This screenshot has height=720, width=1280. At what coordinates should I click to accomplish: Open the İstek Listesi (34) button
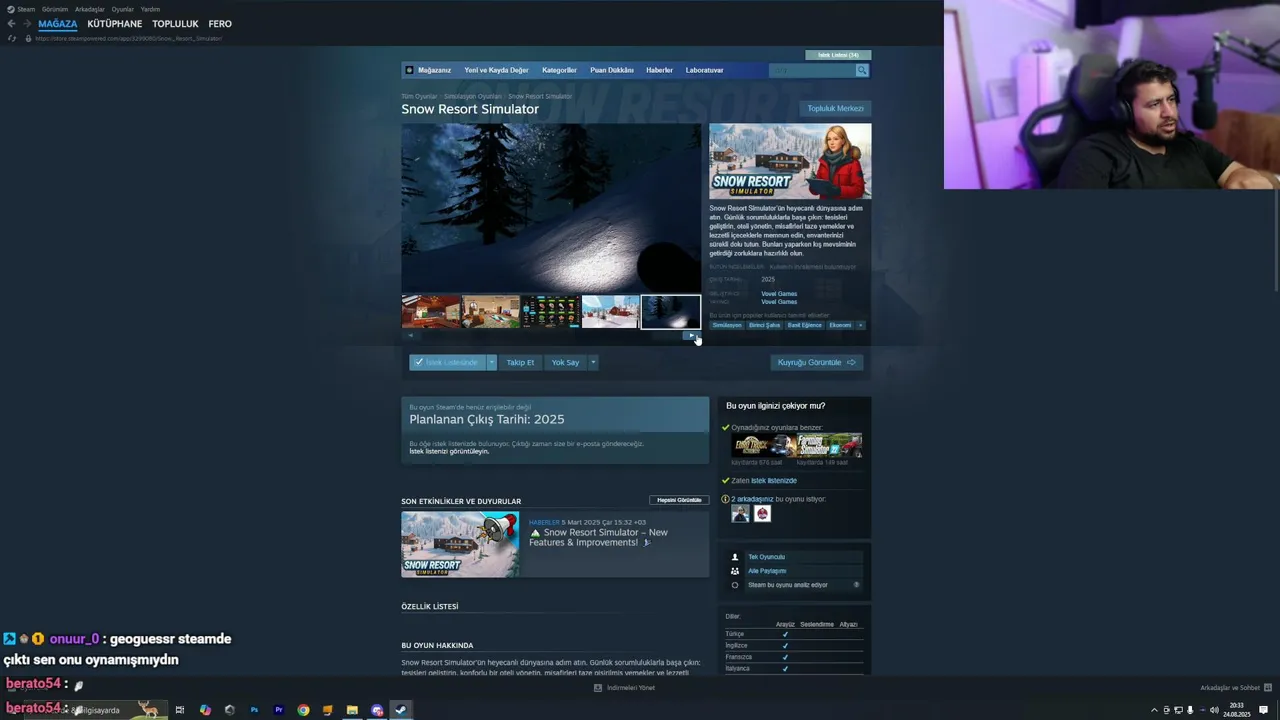838,55
